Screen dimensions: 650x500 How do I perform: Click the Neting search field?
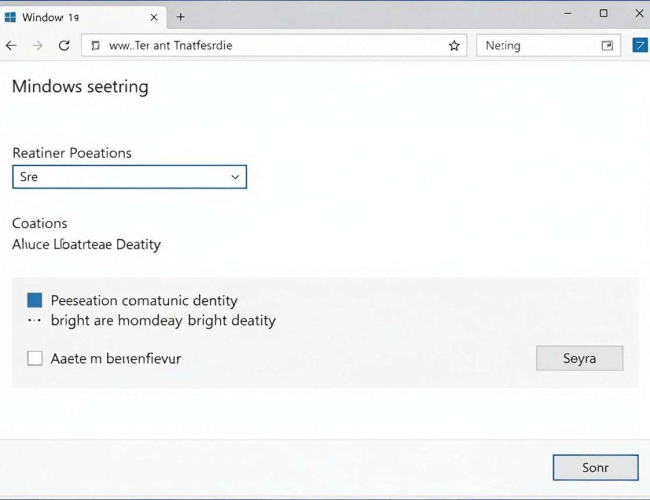point(548,46)
